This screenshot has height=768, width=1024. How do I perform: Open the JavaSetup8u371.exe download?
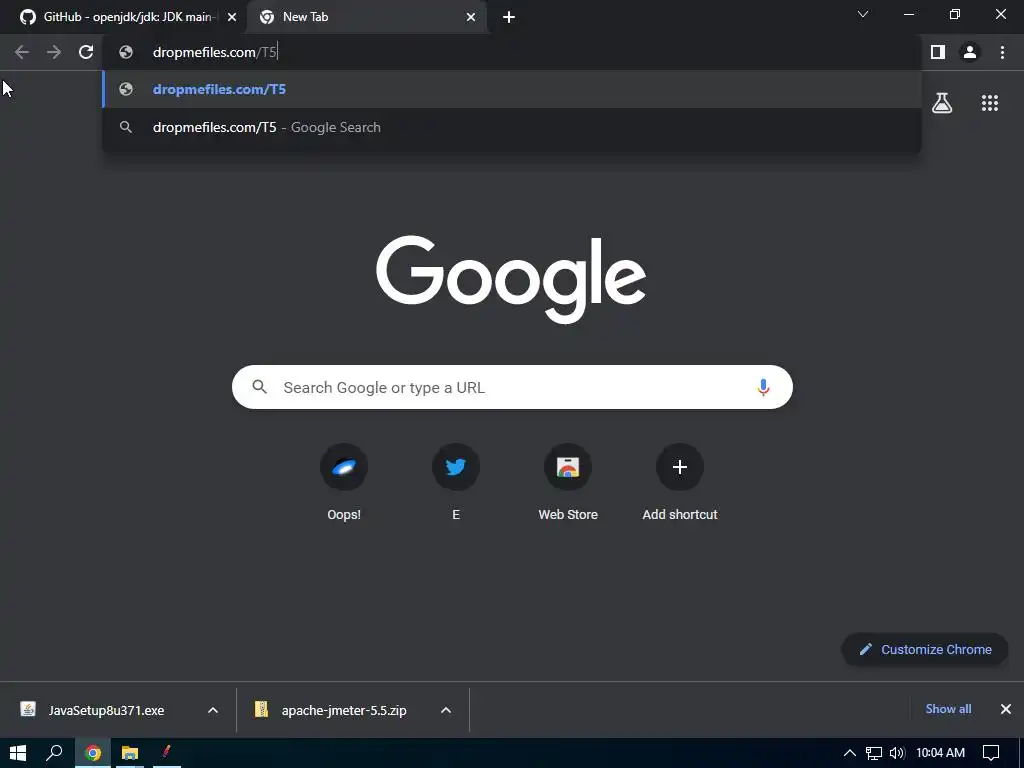108,710
